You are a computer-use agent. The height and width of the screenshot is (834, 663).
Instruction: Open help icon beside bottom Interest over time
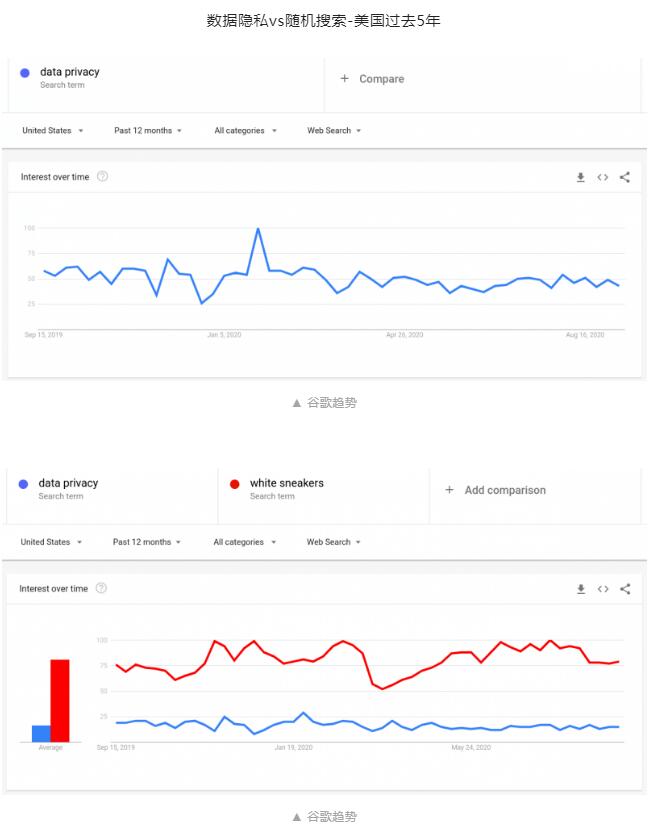(x=101, y=588)
